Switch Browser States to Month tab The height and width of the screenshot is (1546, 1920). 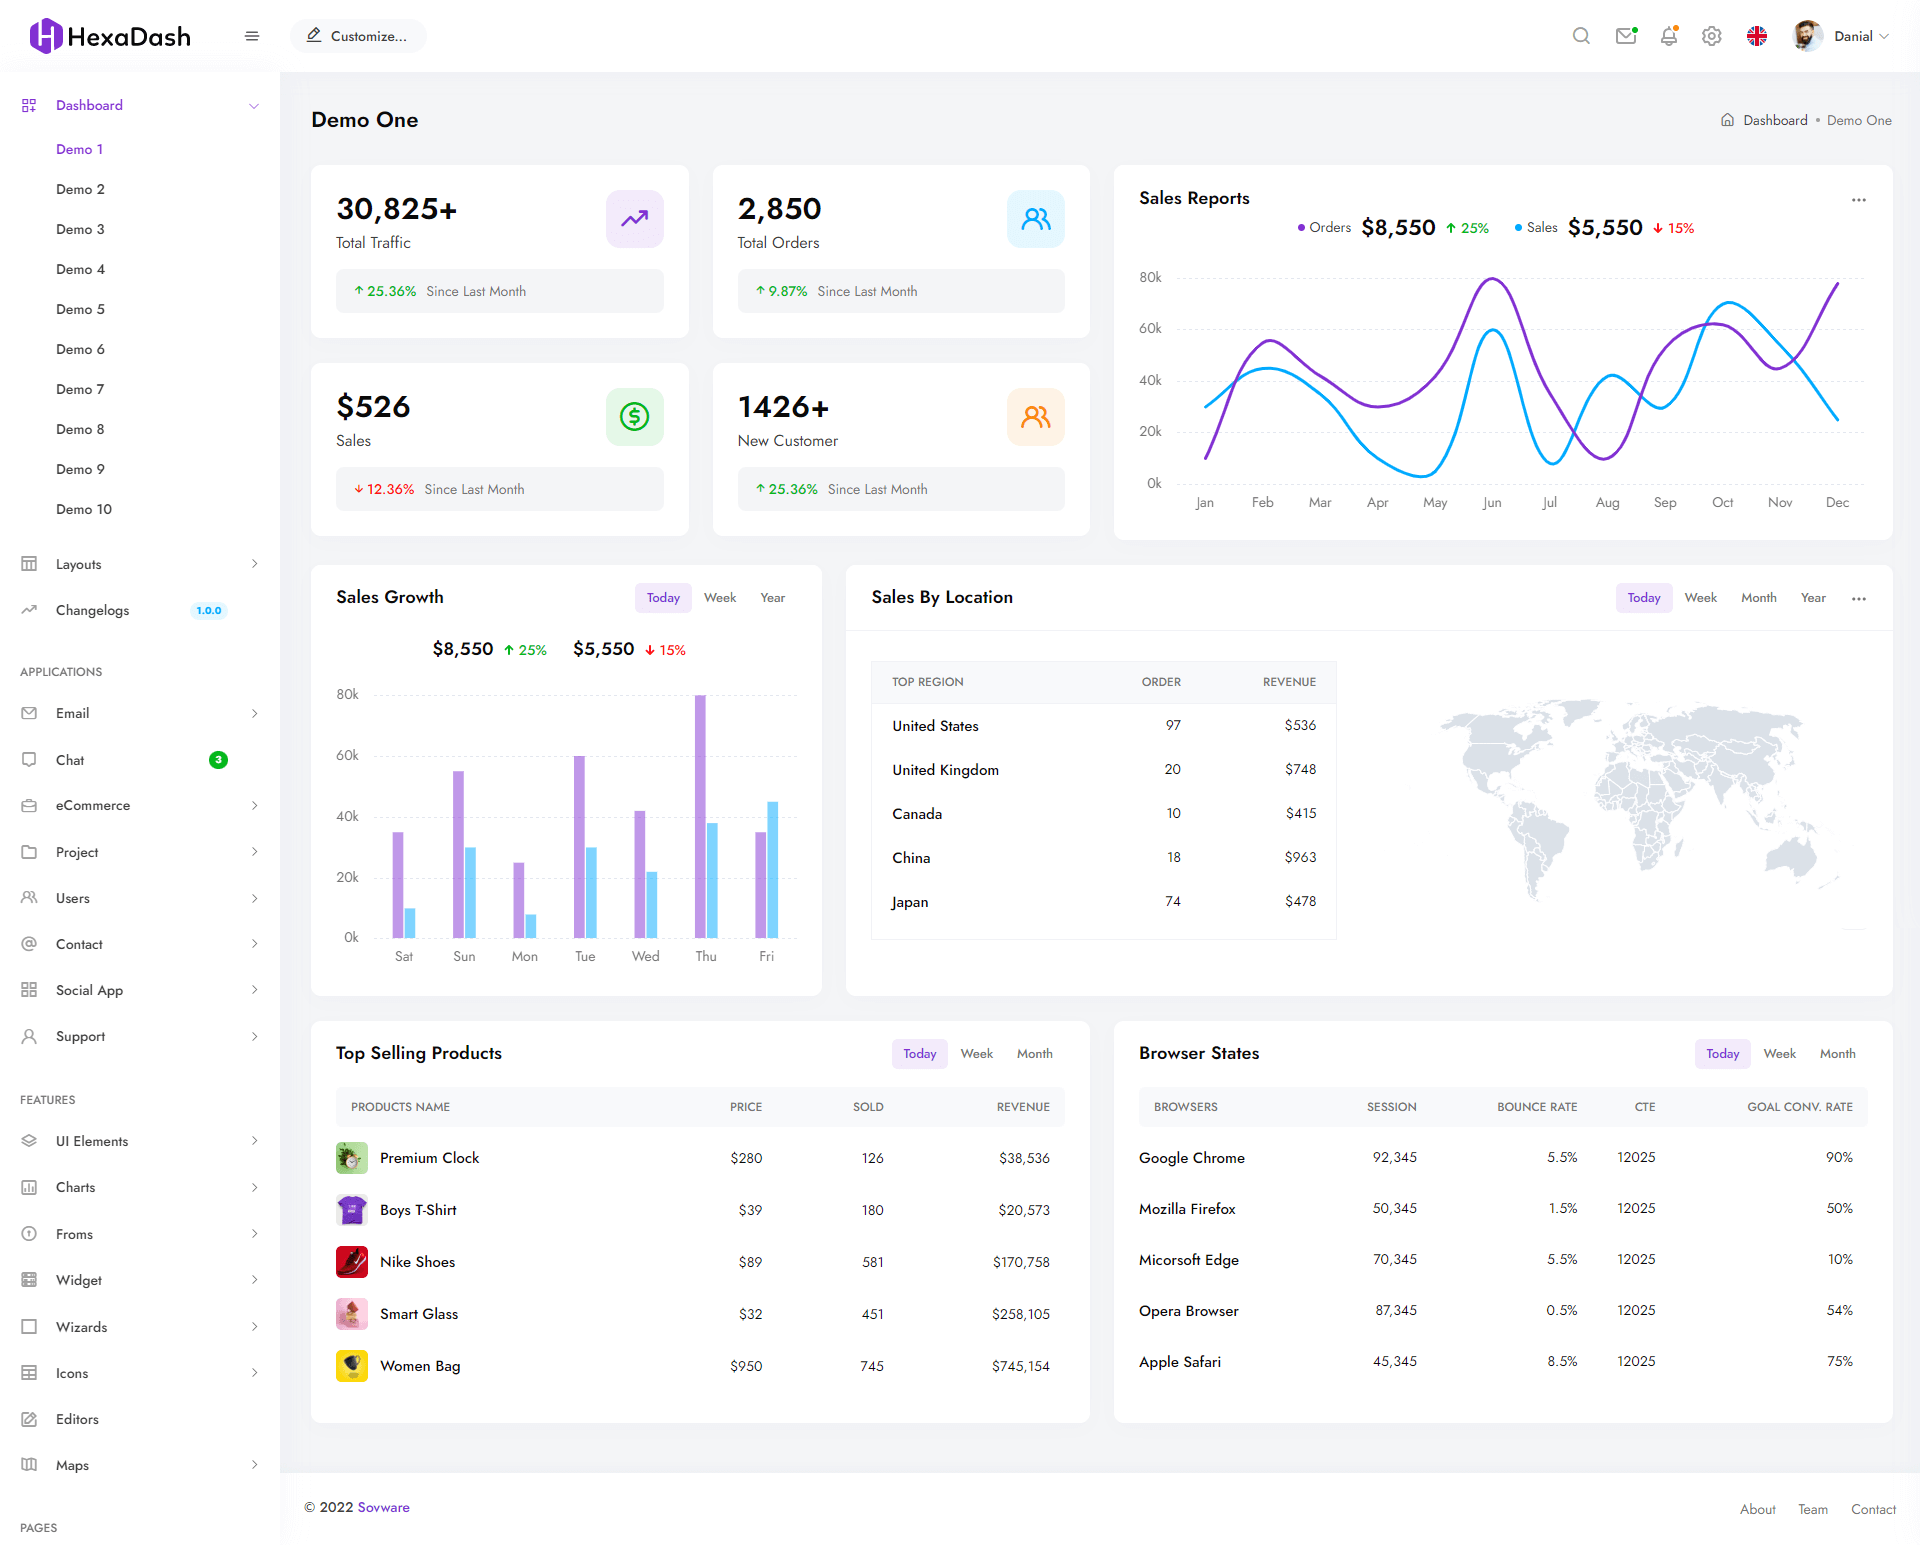pyautogui.click(x=1837, y=1053)
